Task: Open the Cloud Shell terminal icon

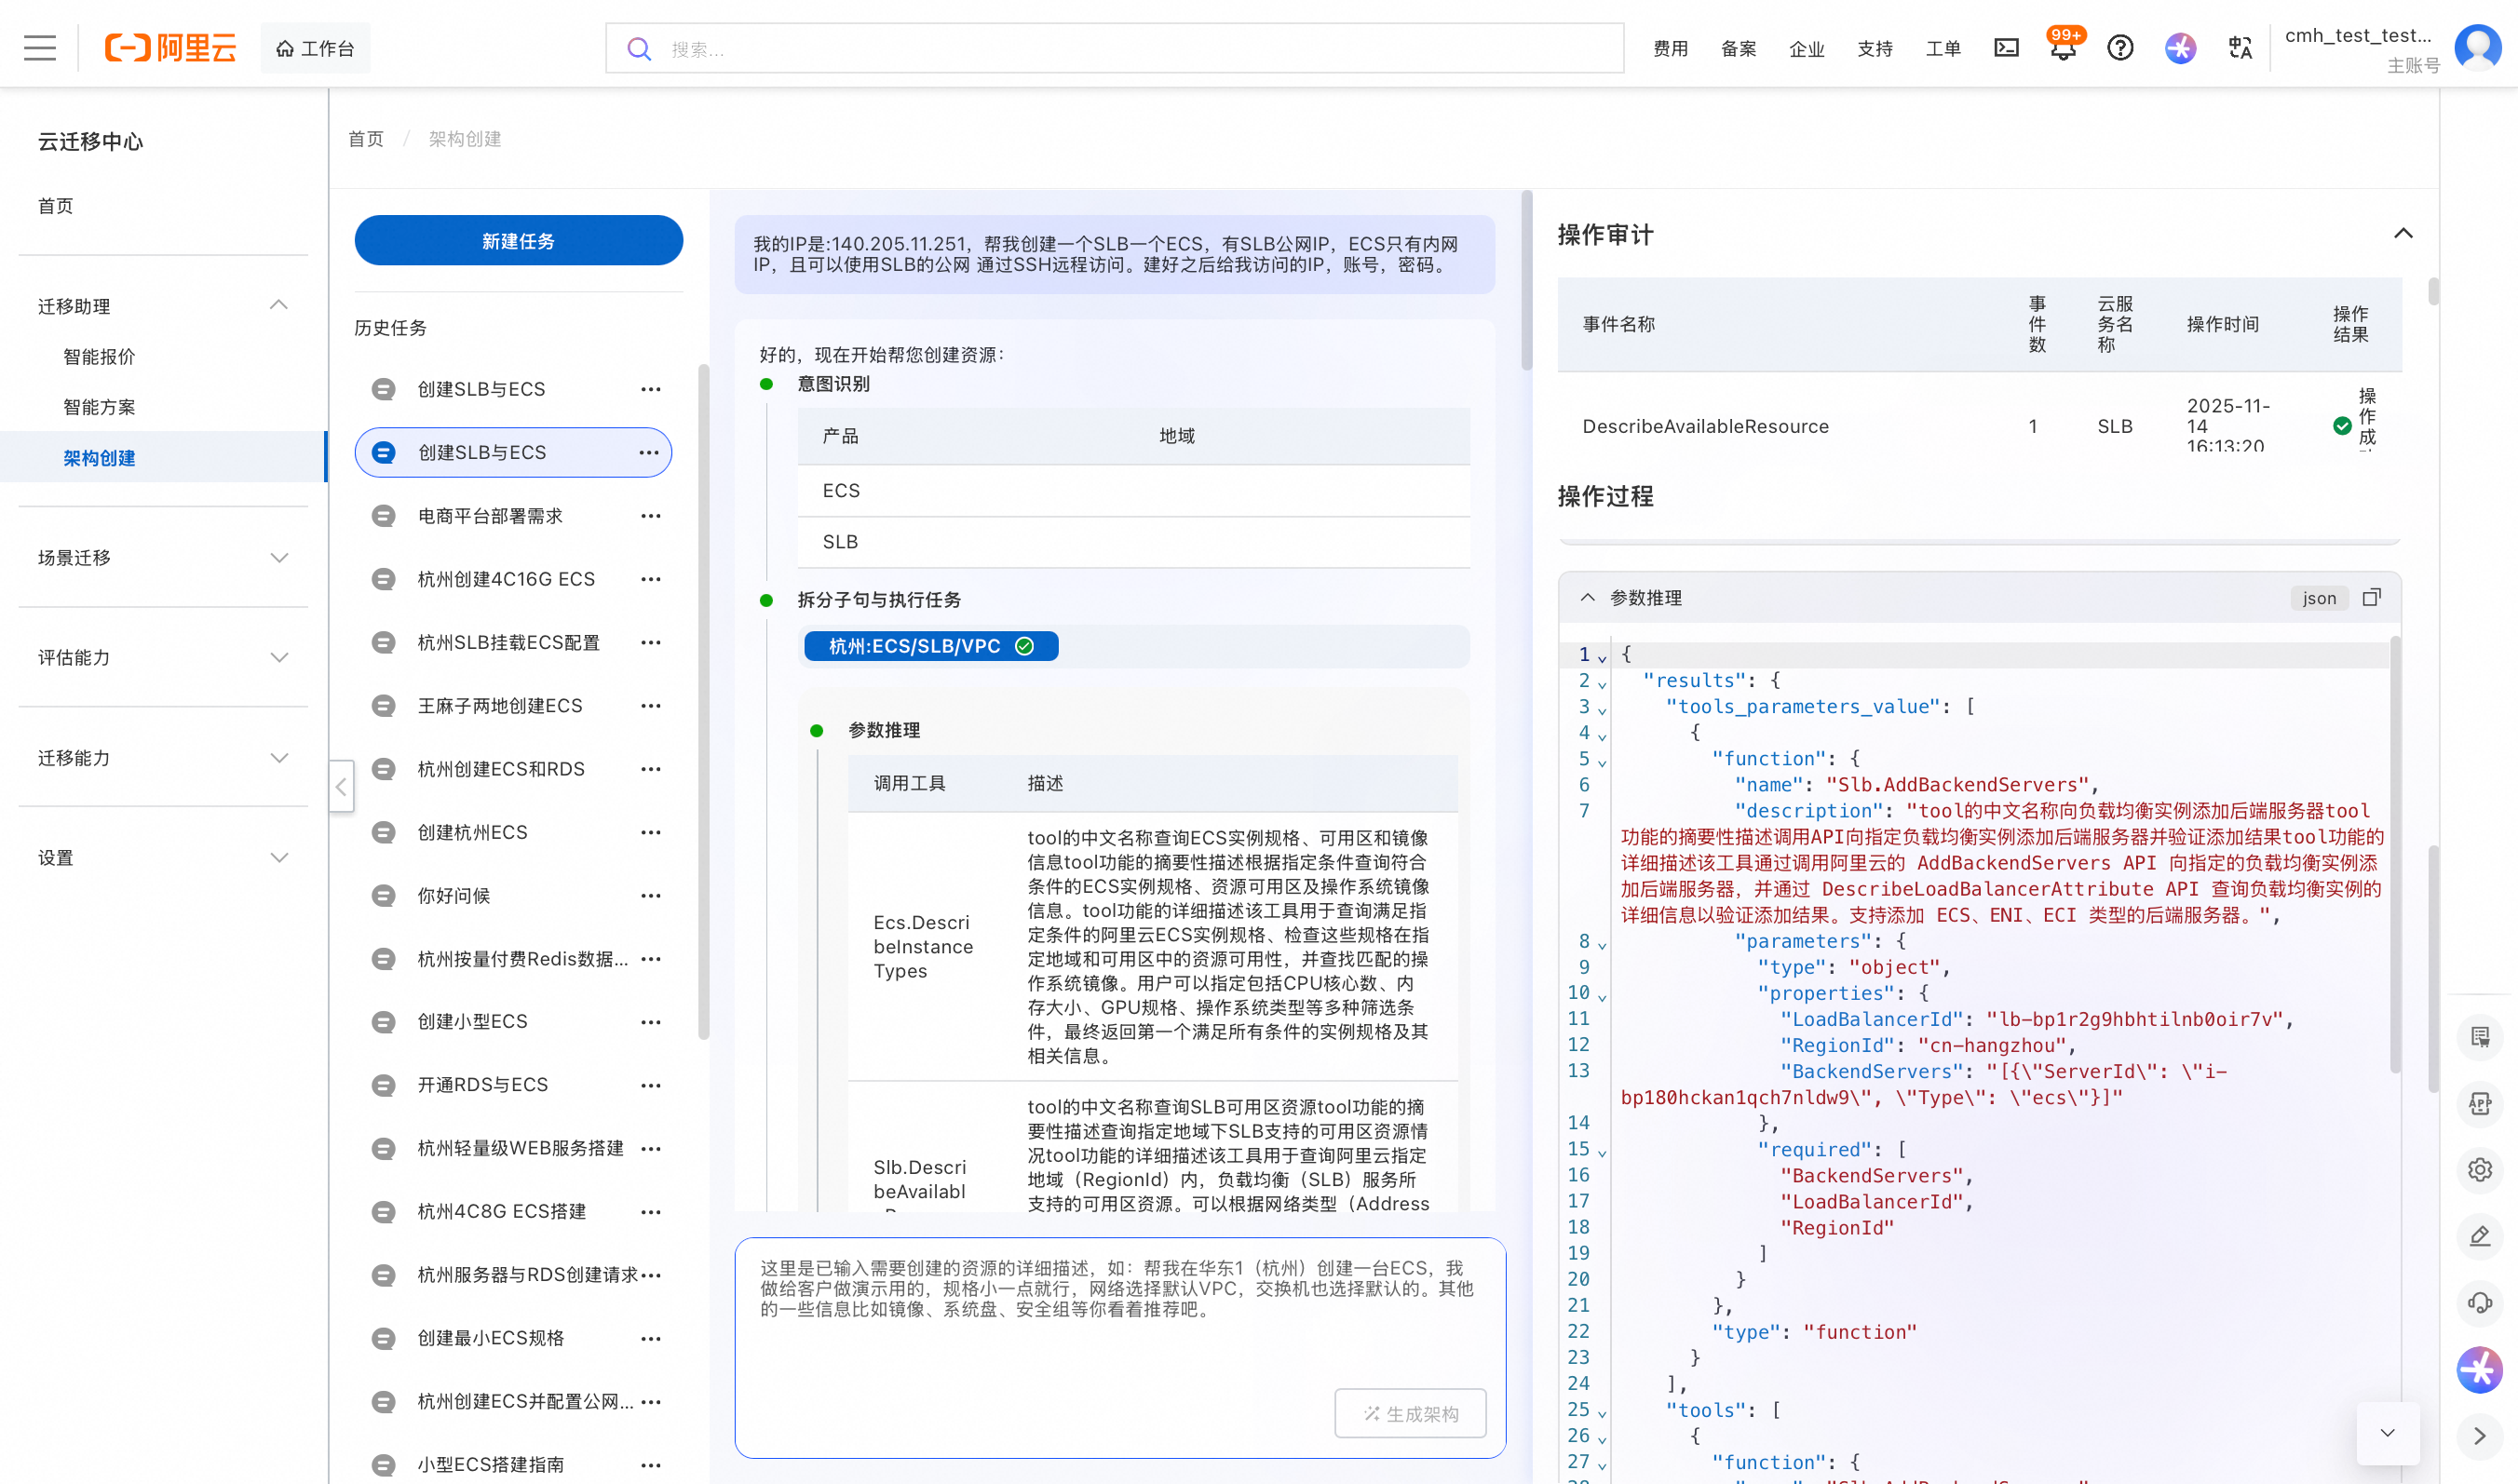Action: point(2006,47)
